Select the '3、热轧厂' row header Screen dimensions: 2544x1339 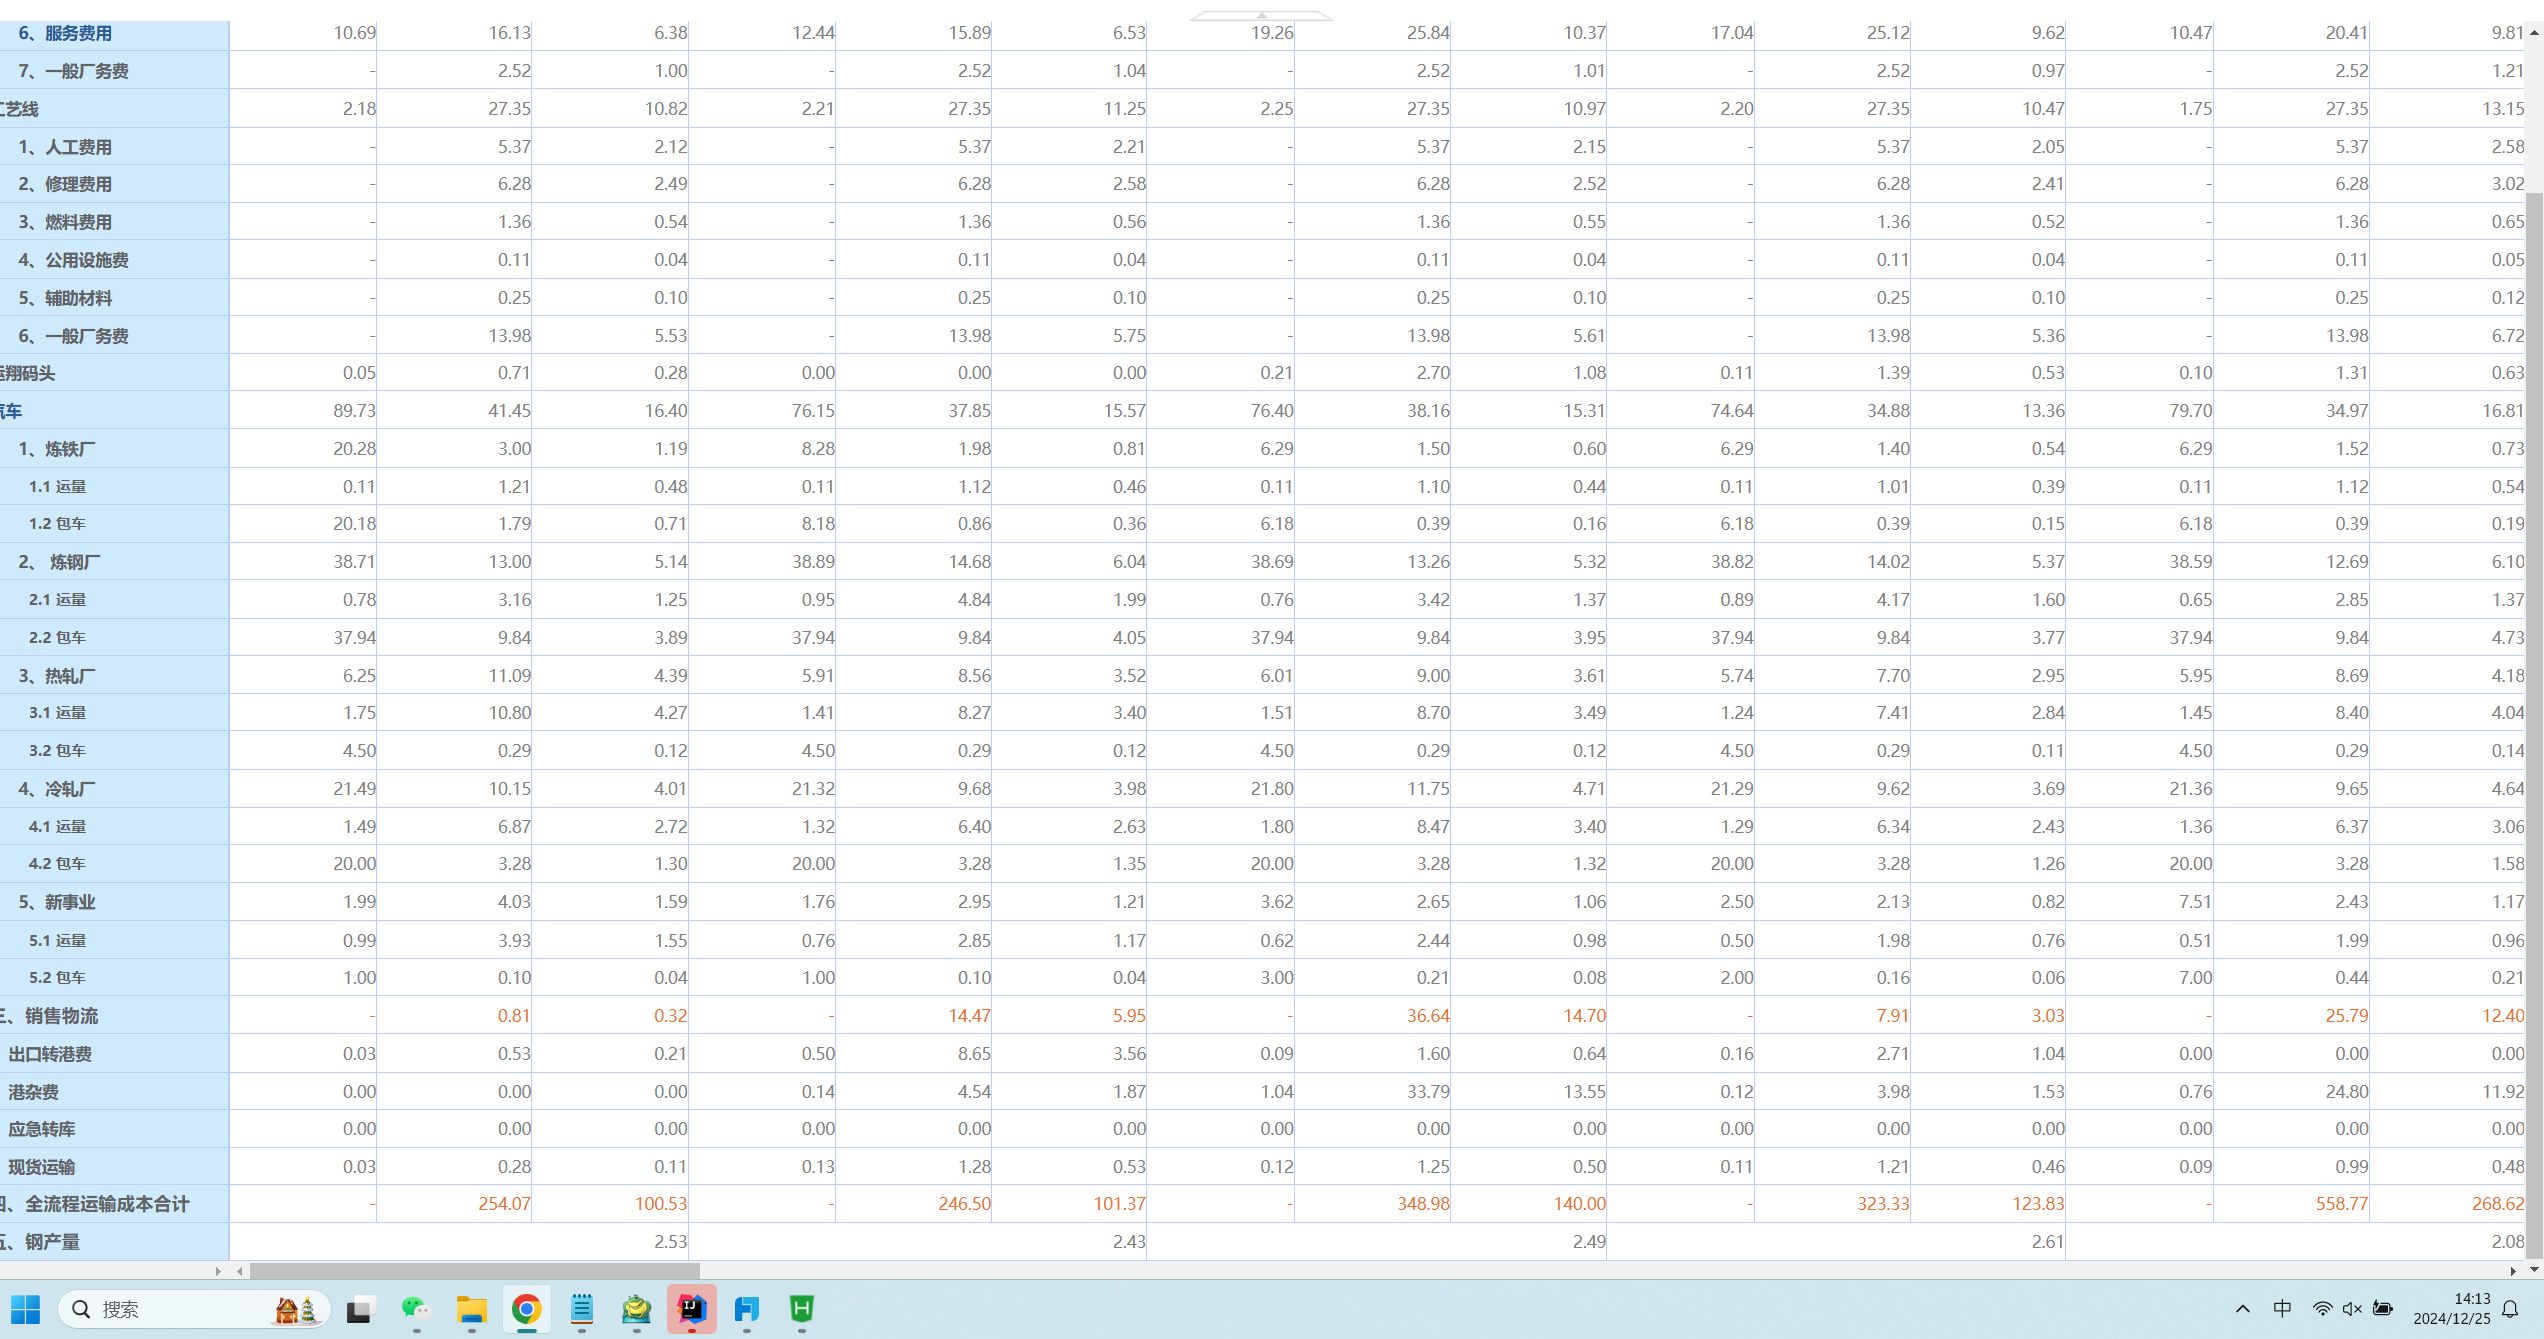tap(115, 676)
